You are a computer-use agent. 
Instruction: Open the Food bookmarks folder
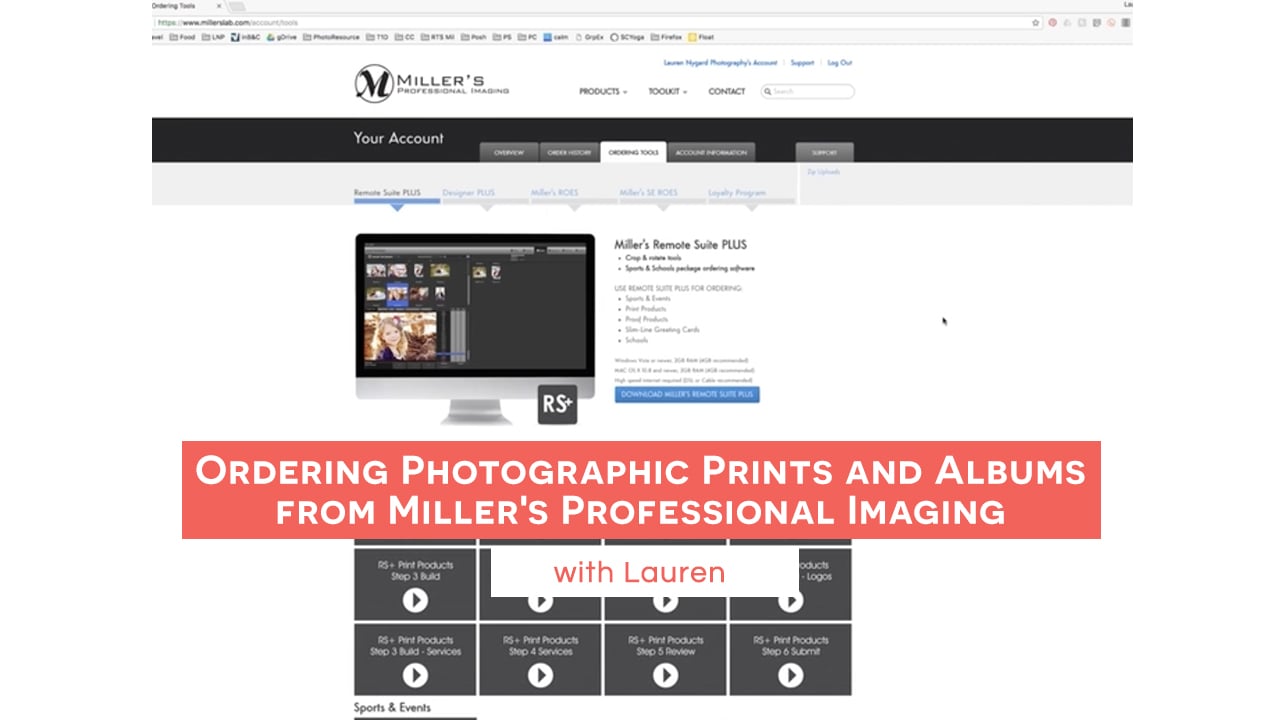pyautogui.click(x=183, y=37)
